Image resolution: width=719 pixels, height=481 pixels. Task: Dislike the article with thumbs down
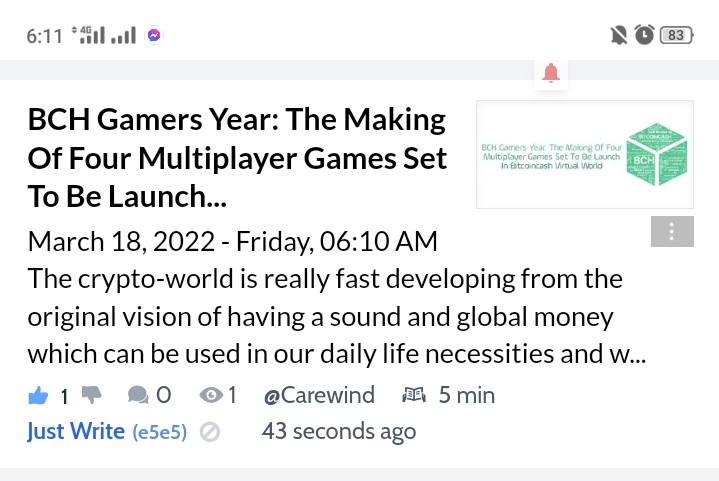(91, 395)
